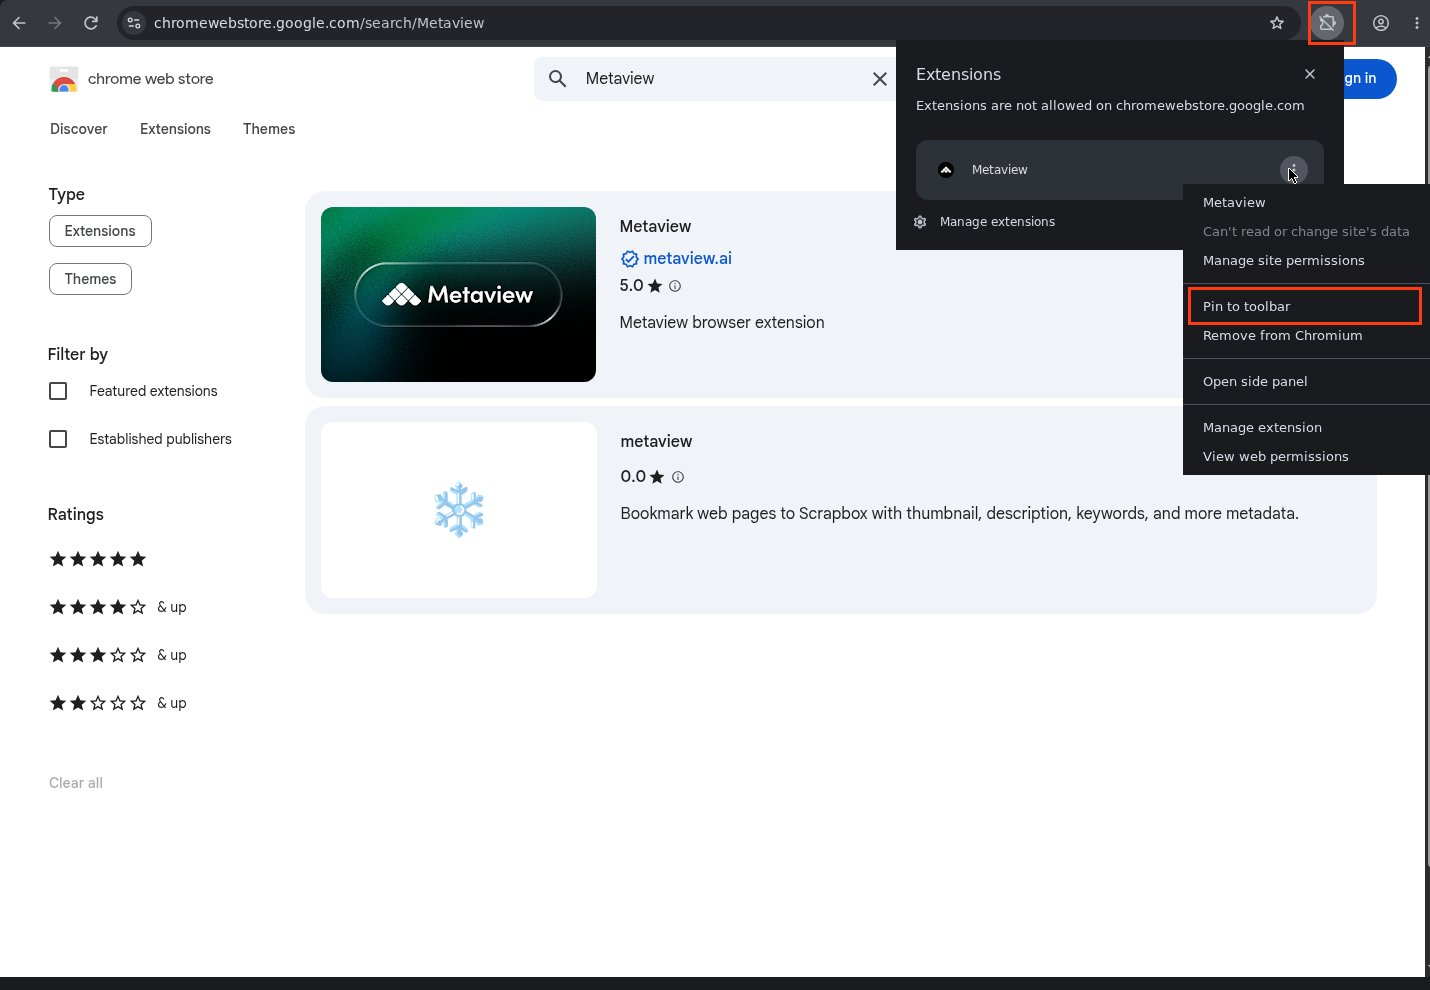Check the Established publishers checkbox
Screen dimensions: 1430x990
point(58,439)
